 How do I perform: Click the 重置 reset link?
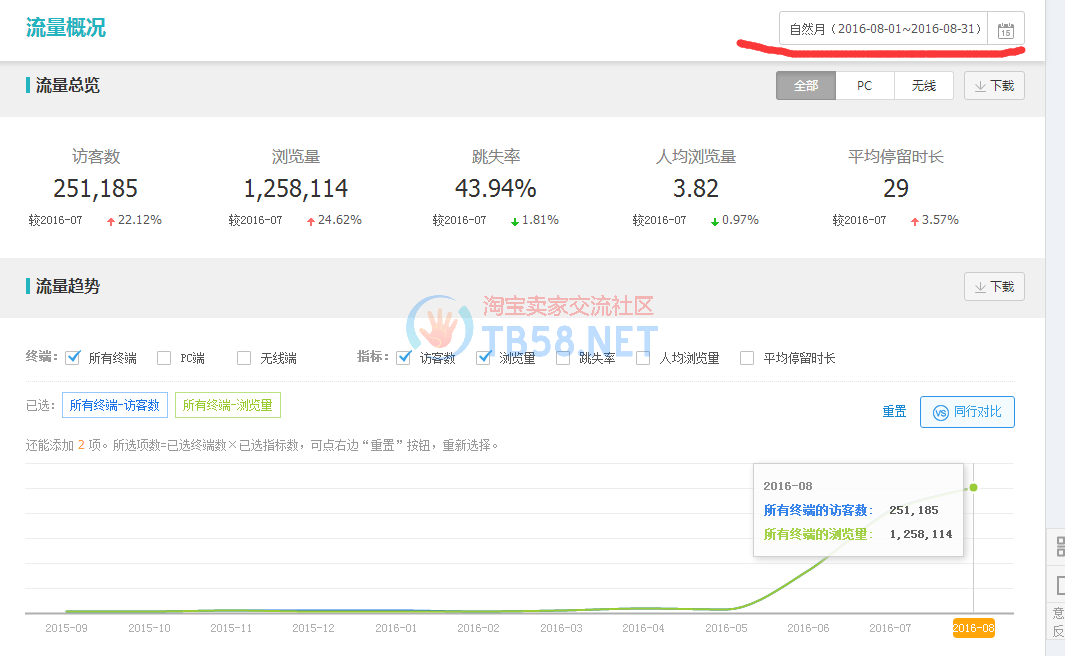894,412
